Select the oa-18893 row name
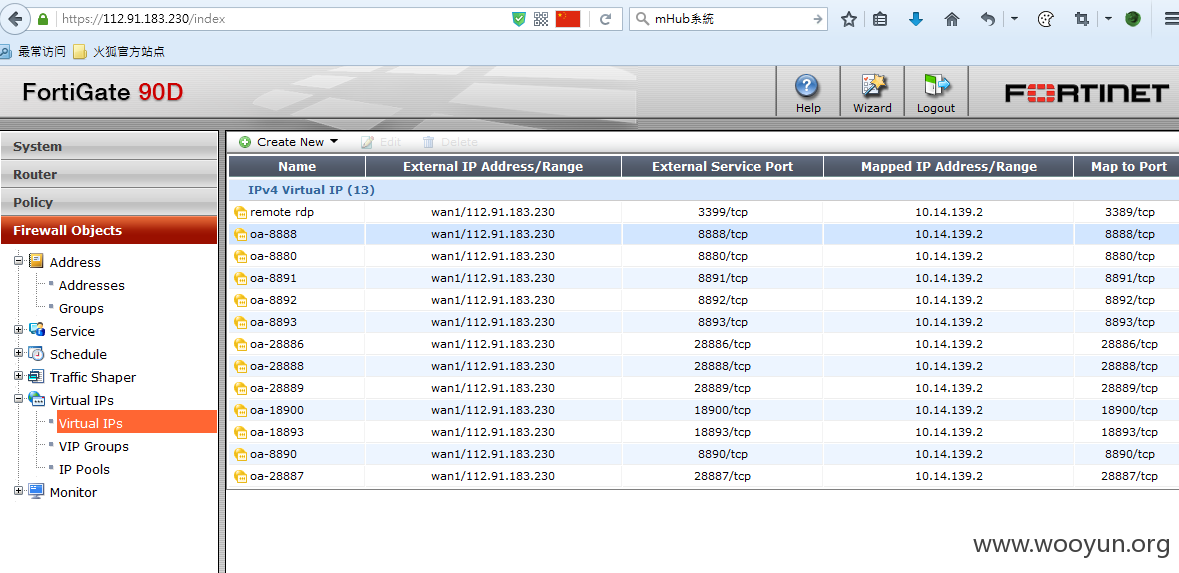 [x=277, y=432]
